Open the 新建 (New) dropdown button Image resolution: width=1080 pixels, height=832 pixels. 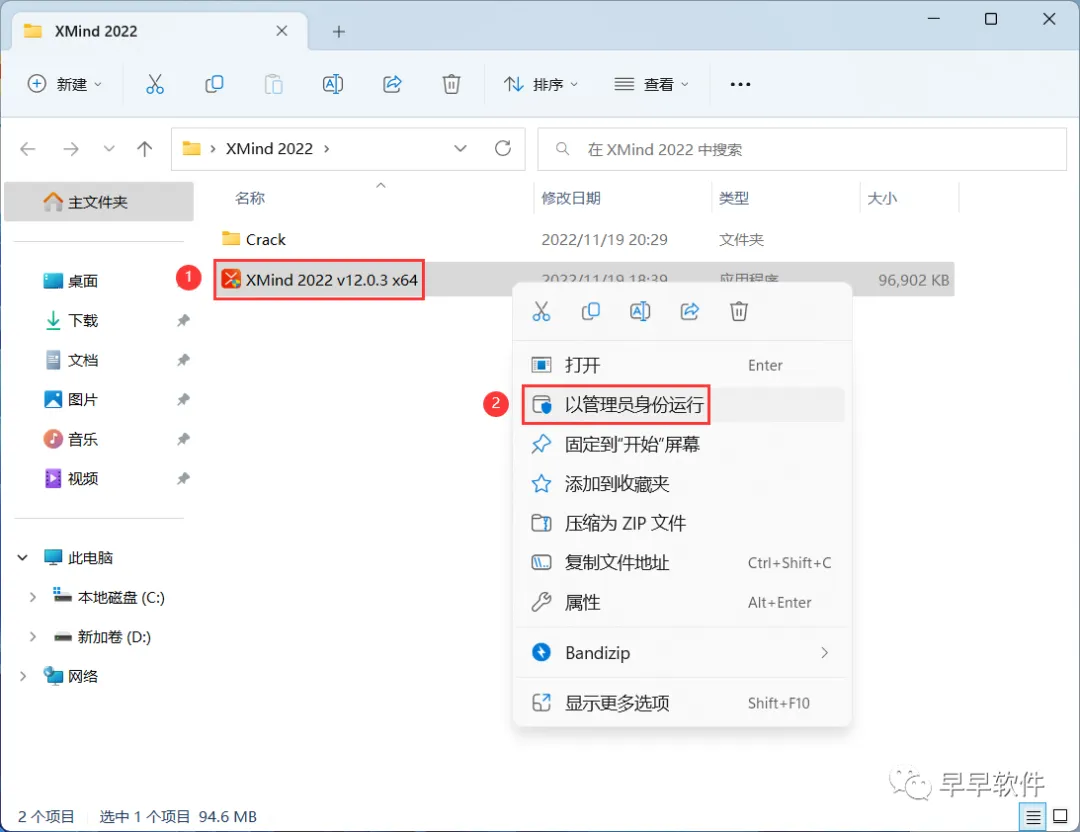point(65,84)
